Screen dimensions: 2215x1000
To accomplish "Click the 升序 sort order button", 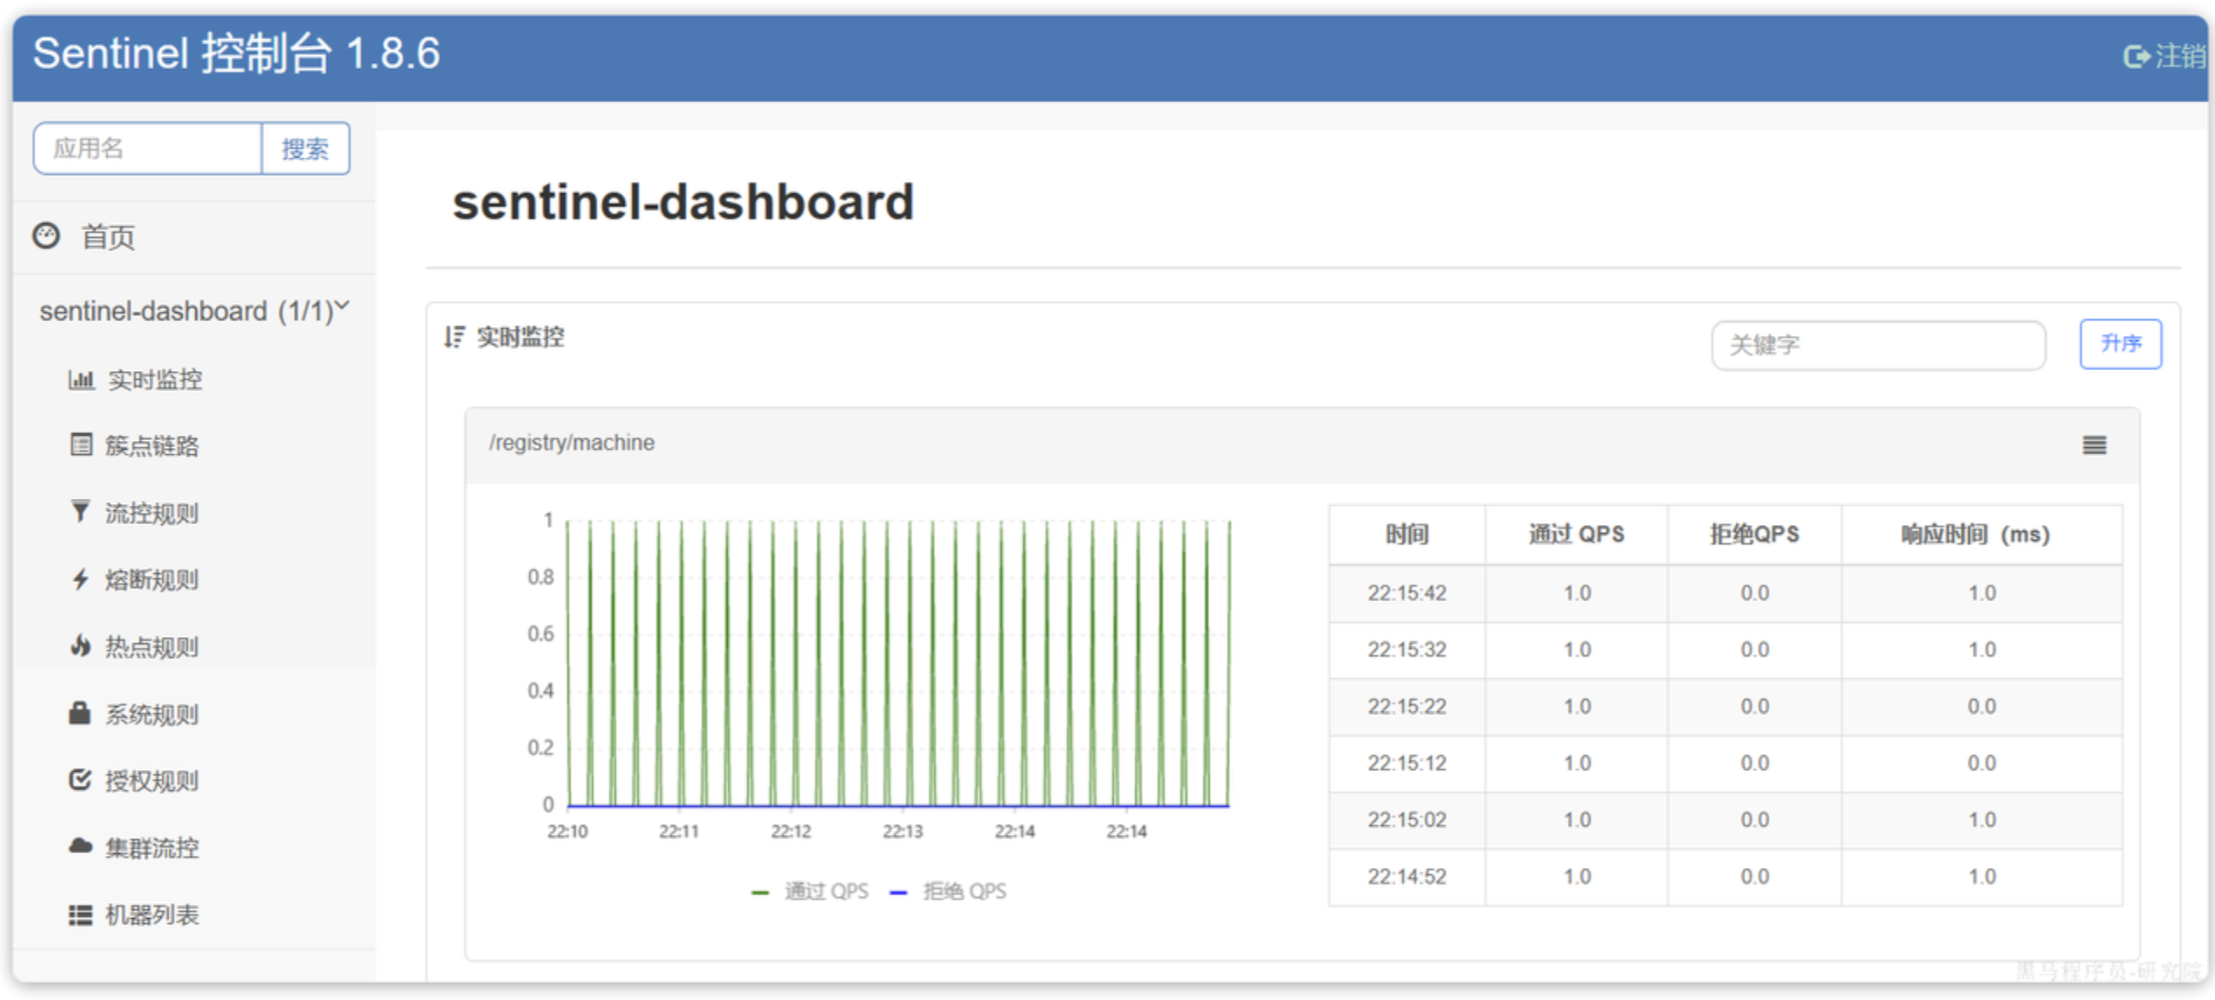I will click(2121, 344).
